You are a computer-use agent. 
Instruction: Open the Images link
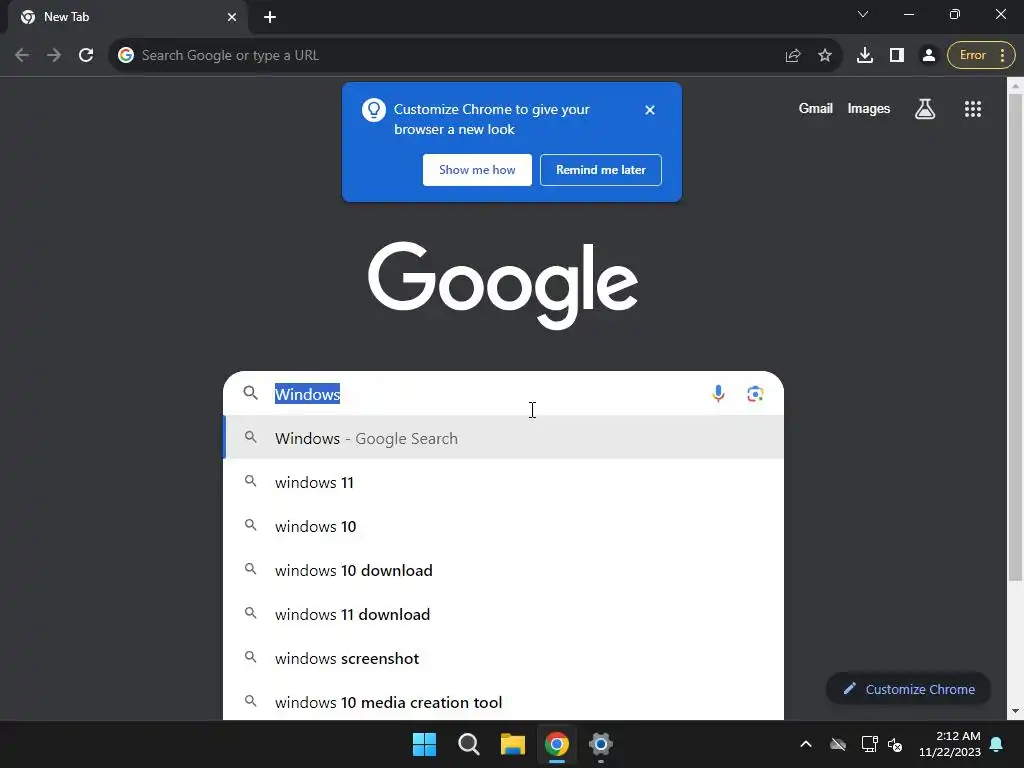pos(868,108)
